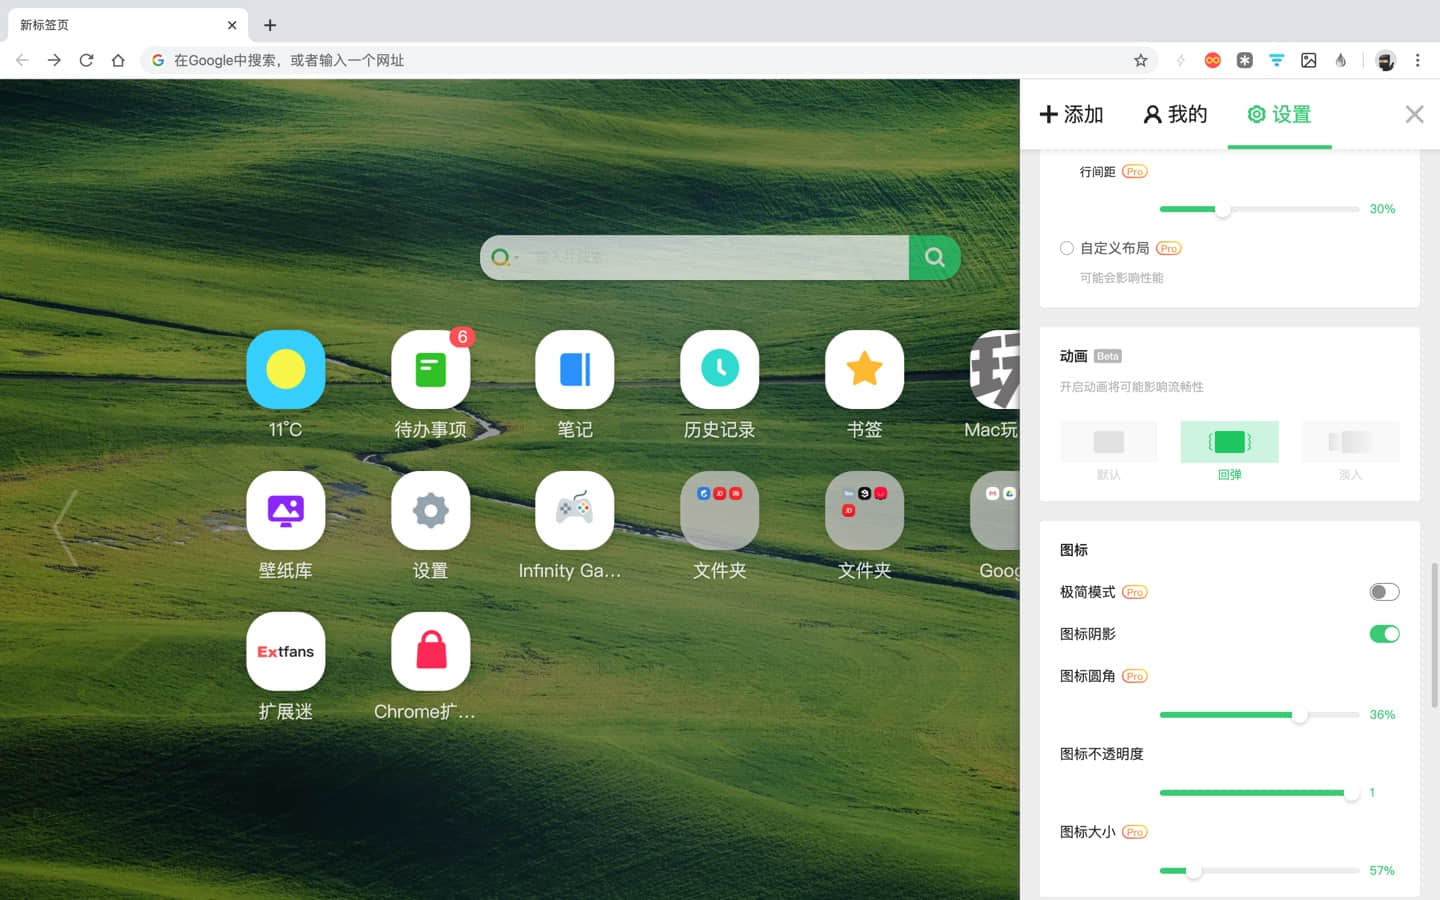Click the page search input field

point(715,257)
